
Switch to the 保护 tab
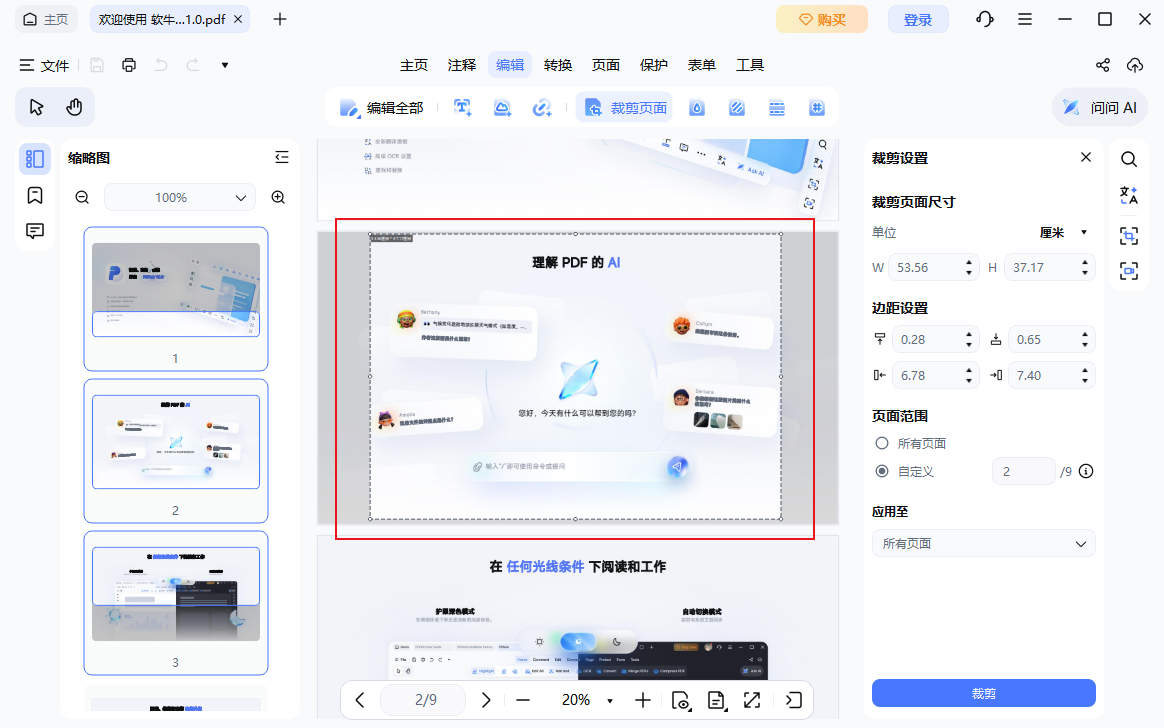(x=654, y=65)
